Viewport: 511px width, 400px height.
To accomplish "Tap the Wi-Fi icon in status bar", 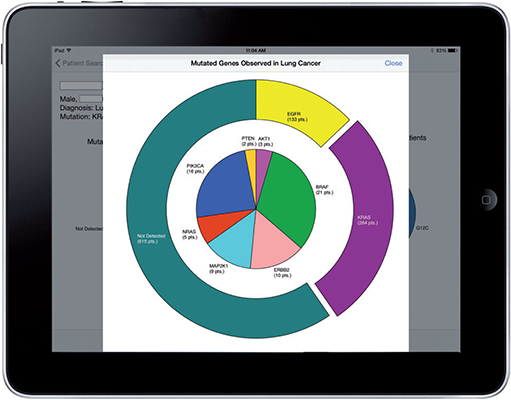I will point(69,50).
